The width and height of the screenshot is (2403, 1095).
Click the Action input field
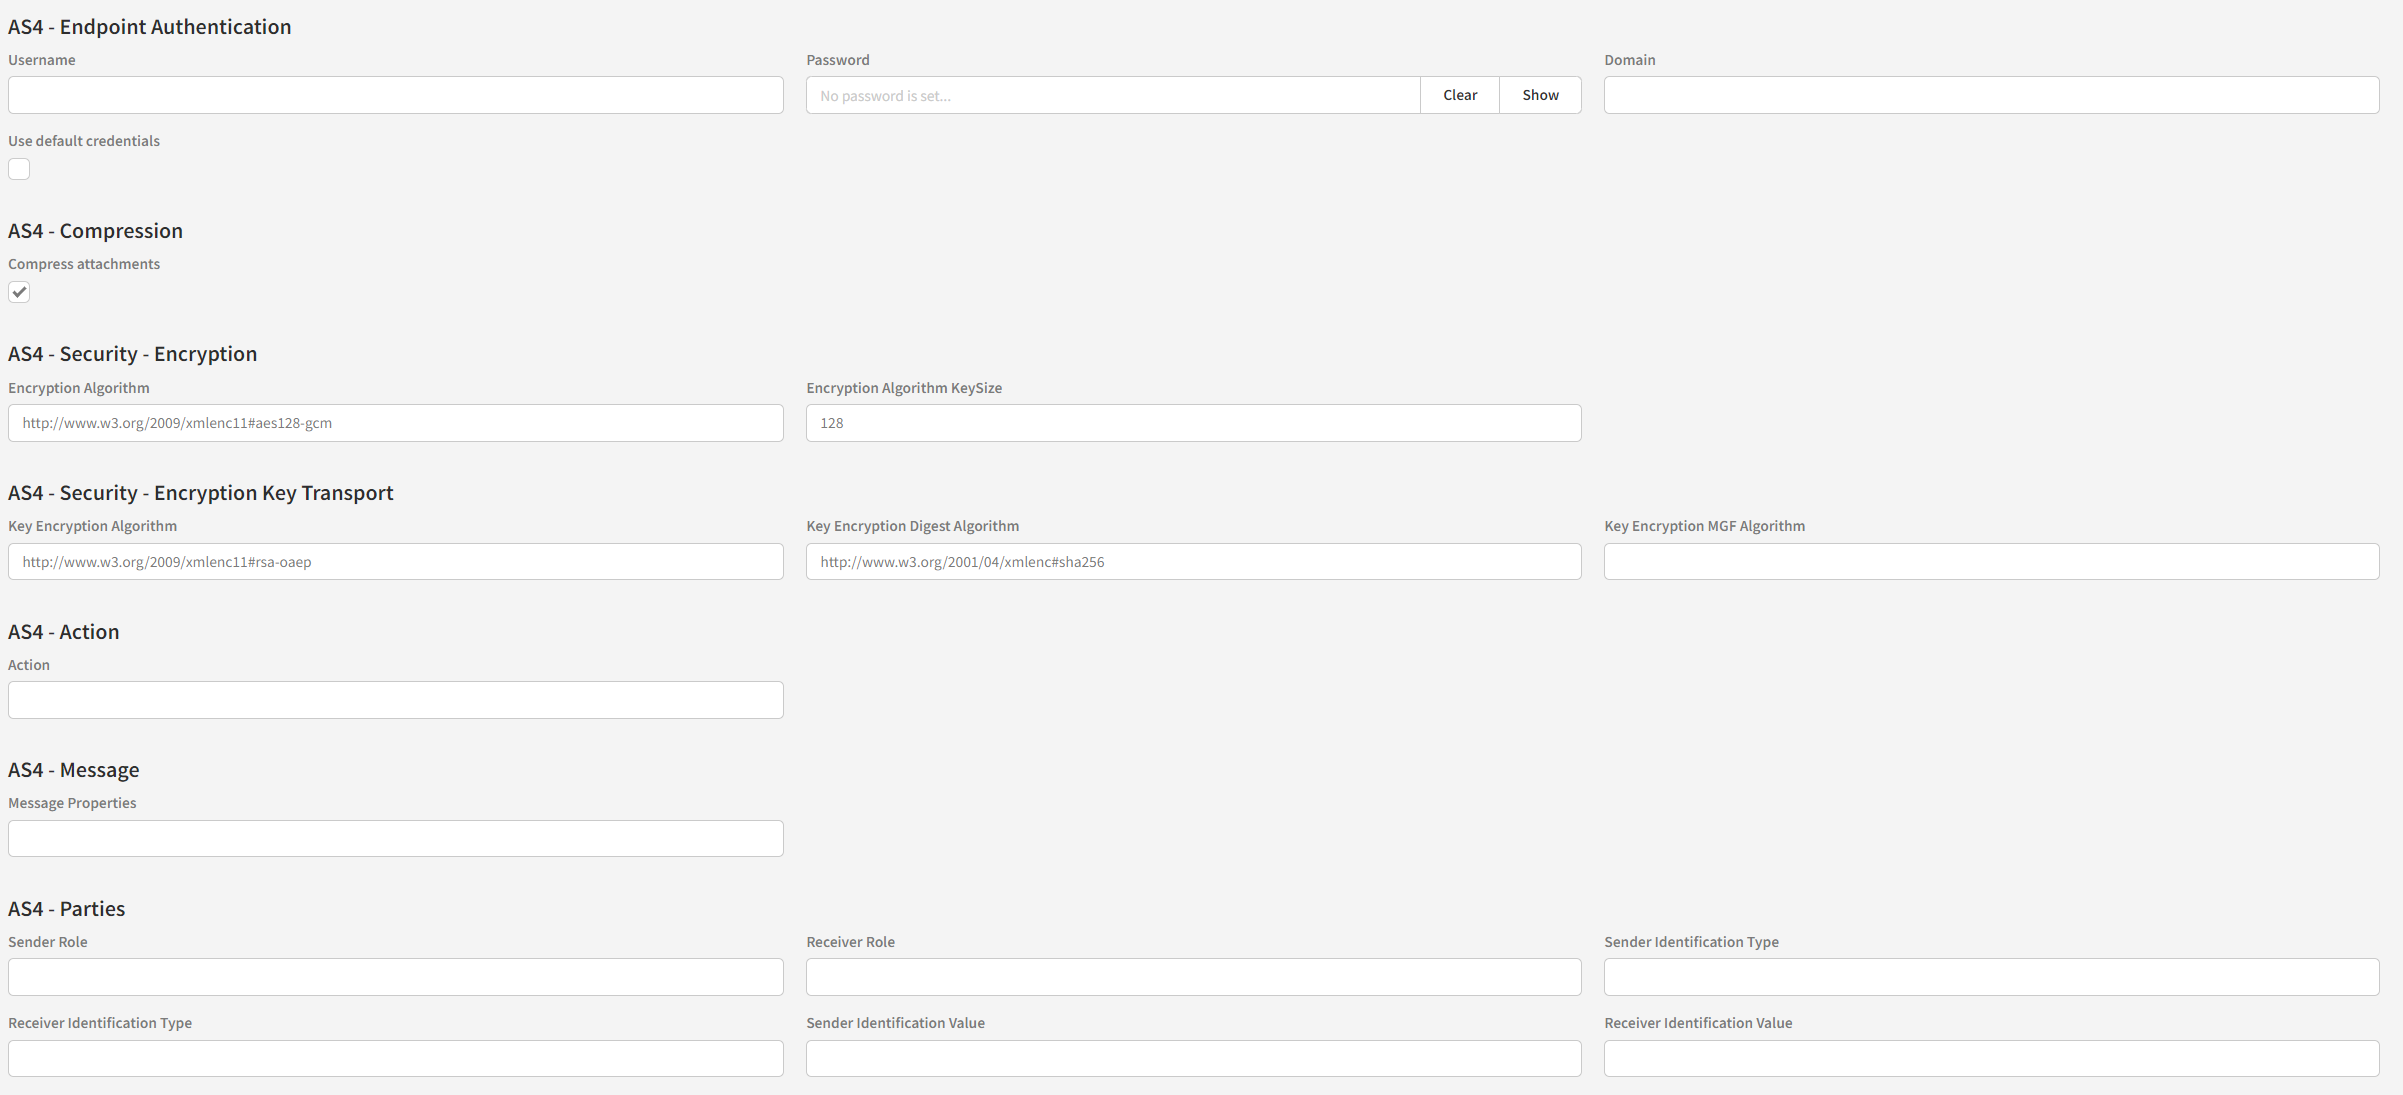point(395,700)
